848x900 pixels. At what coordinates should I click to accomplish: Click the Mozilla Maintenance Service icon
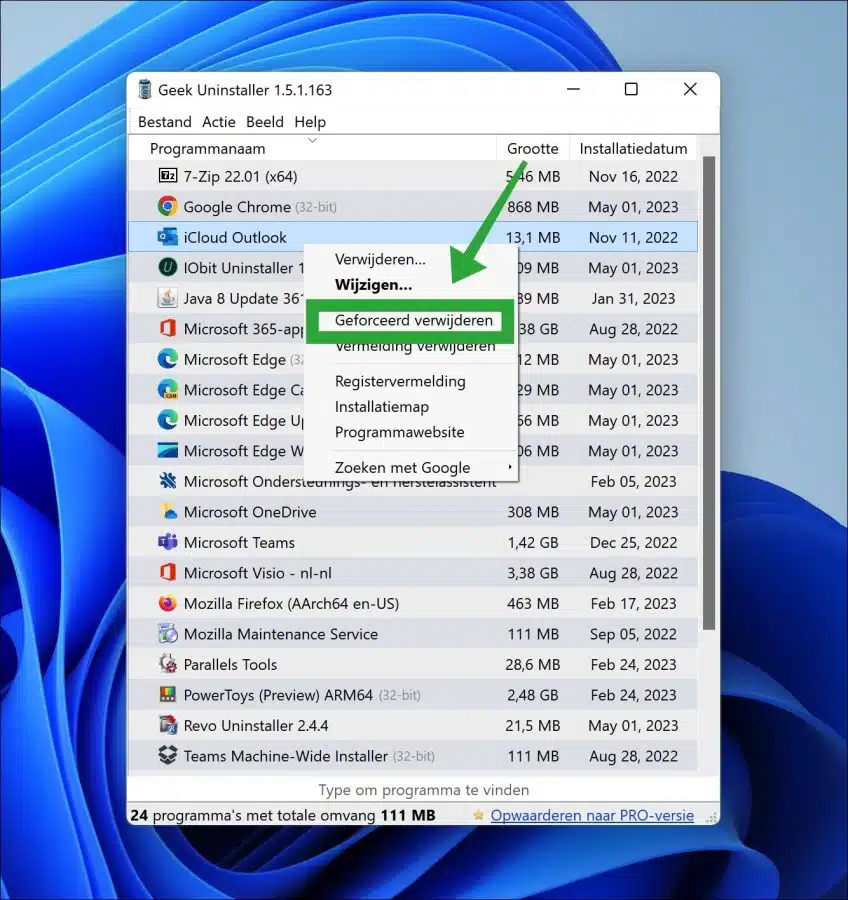(x=168, y=633)
